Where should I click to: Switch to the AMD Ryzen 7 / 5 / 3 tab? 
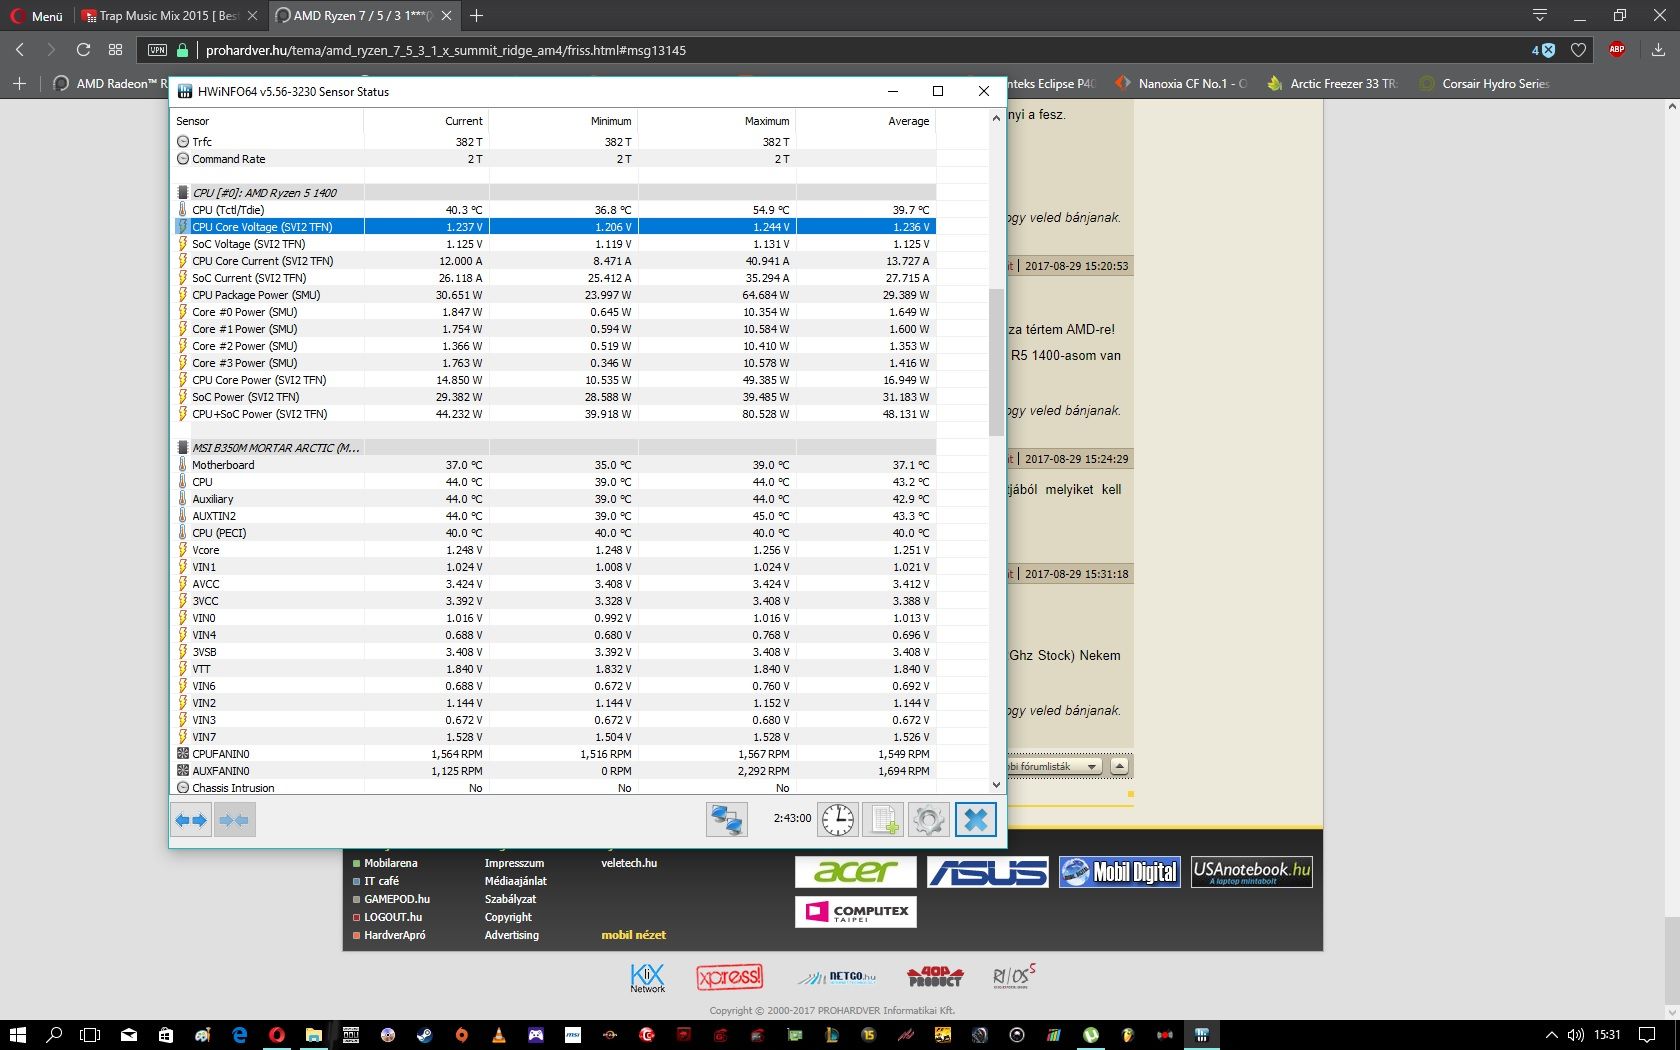pos(363,16)
